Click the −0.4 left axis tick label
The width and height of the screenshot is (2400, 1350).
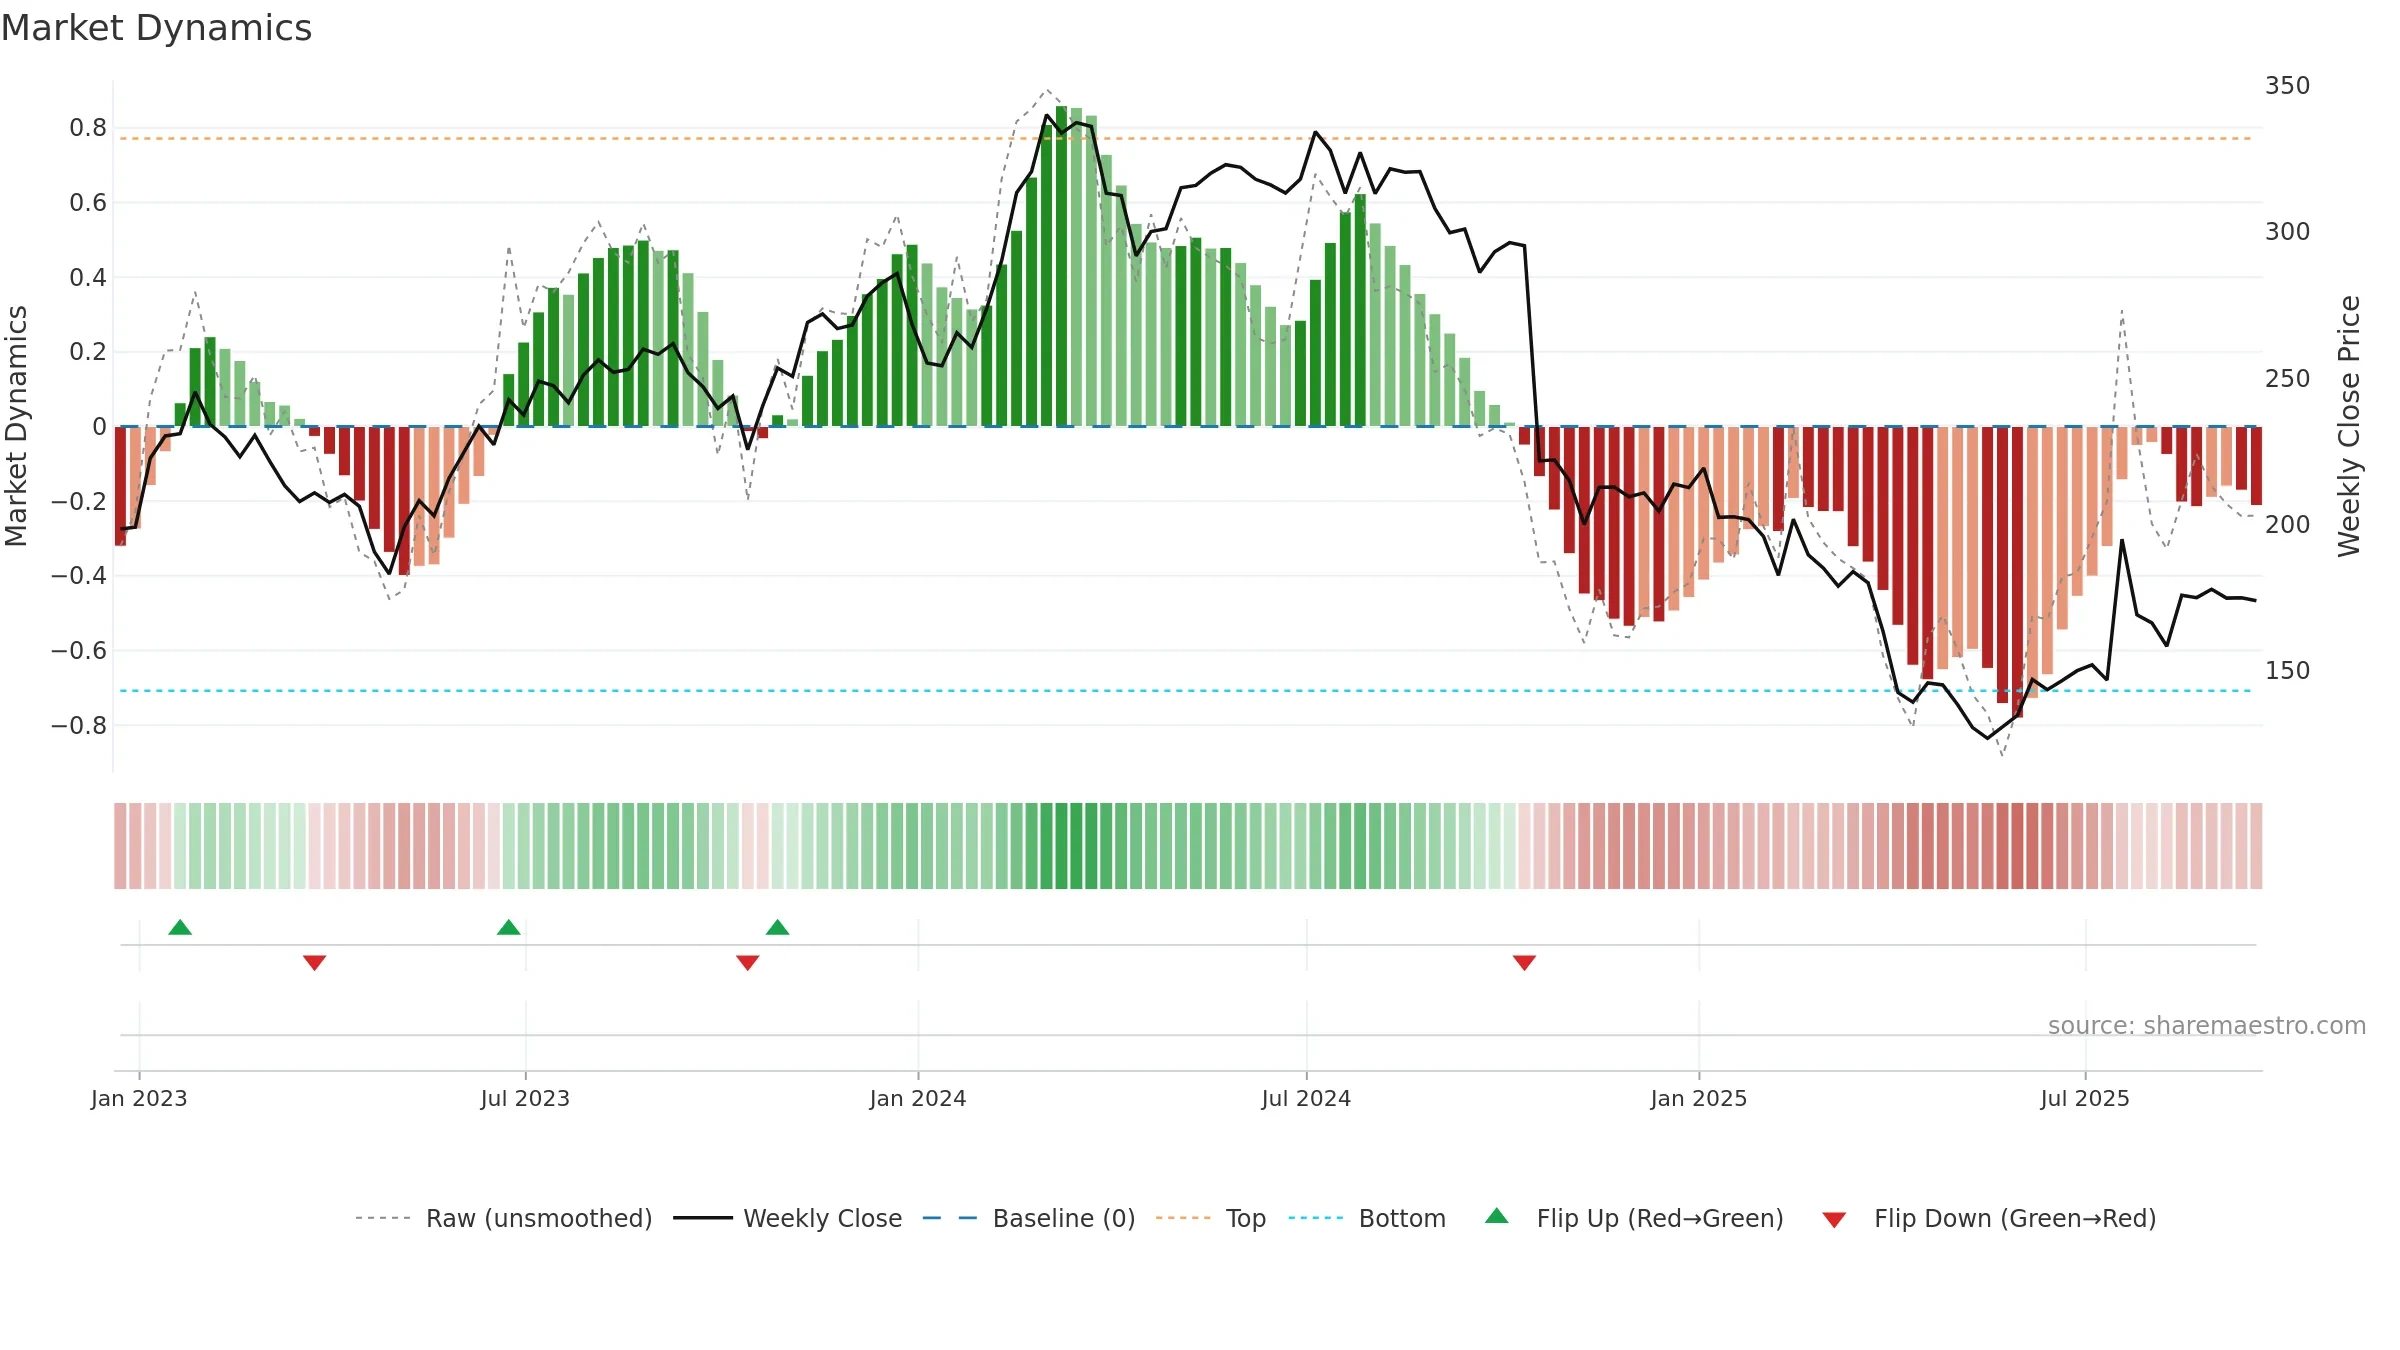tap(79, 576)
